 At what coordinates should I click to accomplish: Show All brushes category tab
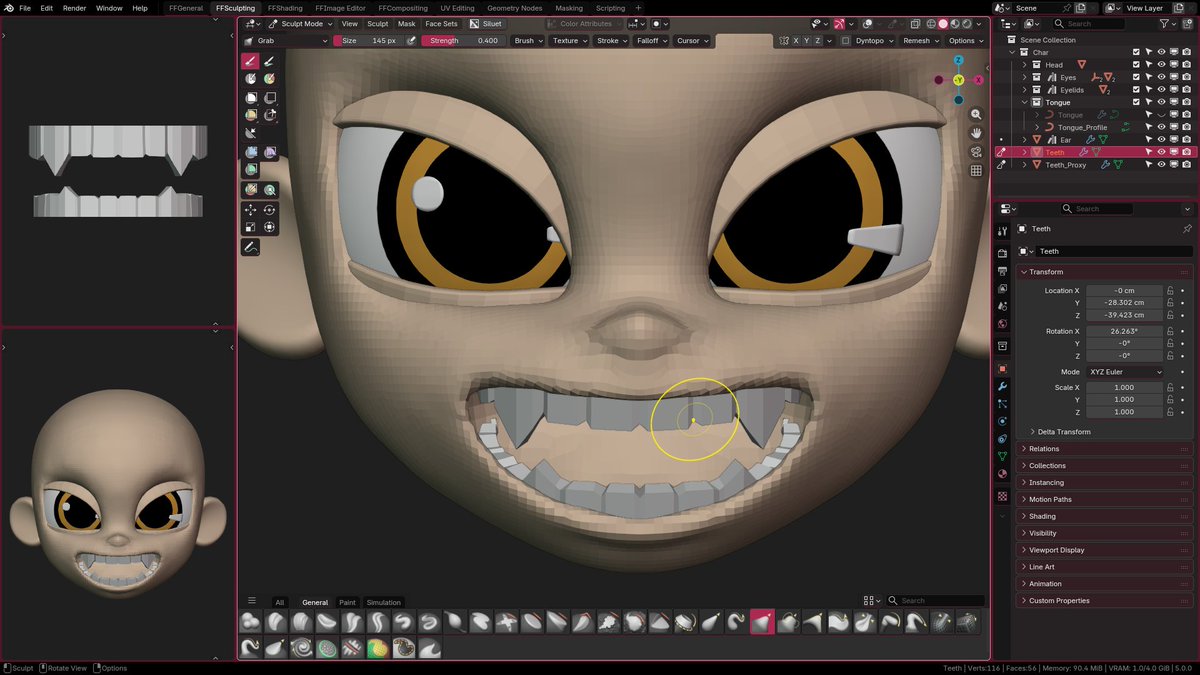coord(280,602)
